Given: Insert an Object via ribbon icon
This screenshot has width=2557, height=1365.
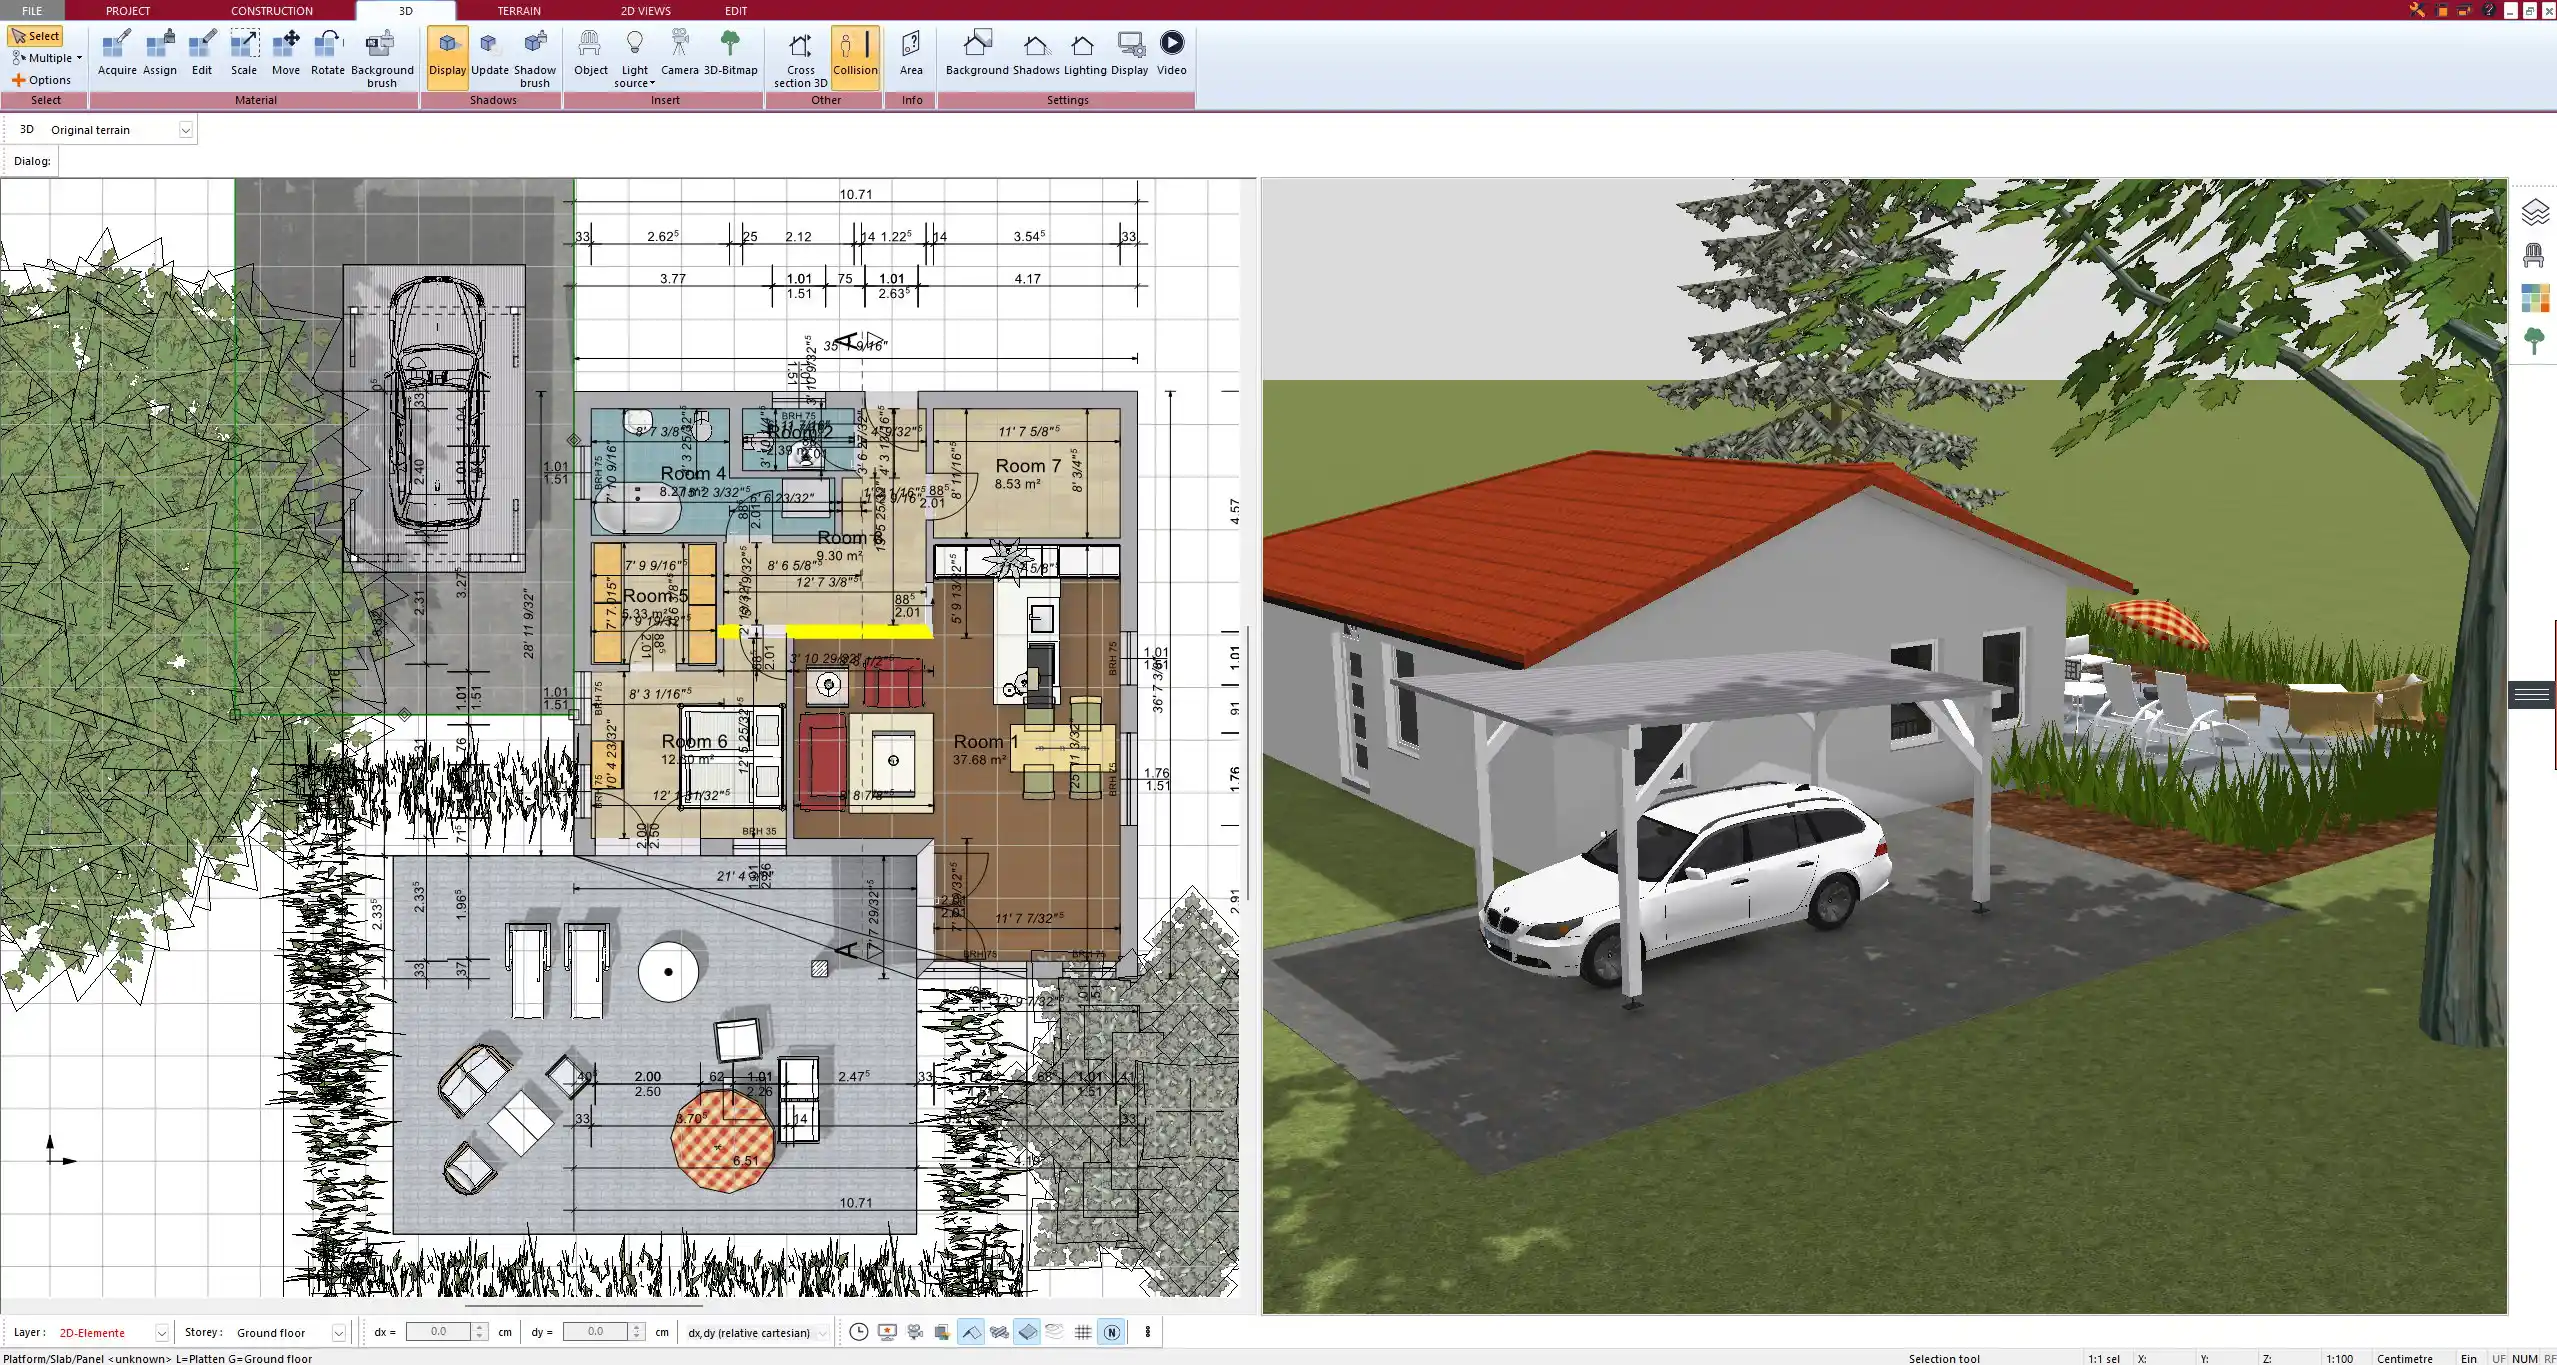Looking at the screenshot, I should pos(590,53).
